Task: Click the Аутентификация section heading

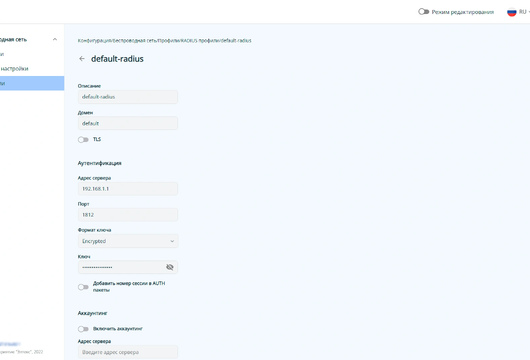Action: click(x=99, y=163)
